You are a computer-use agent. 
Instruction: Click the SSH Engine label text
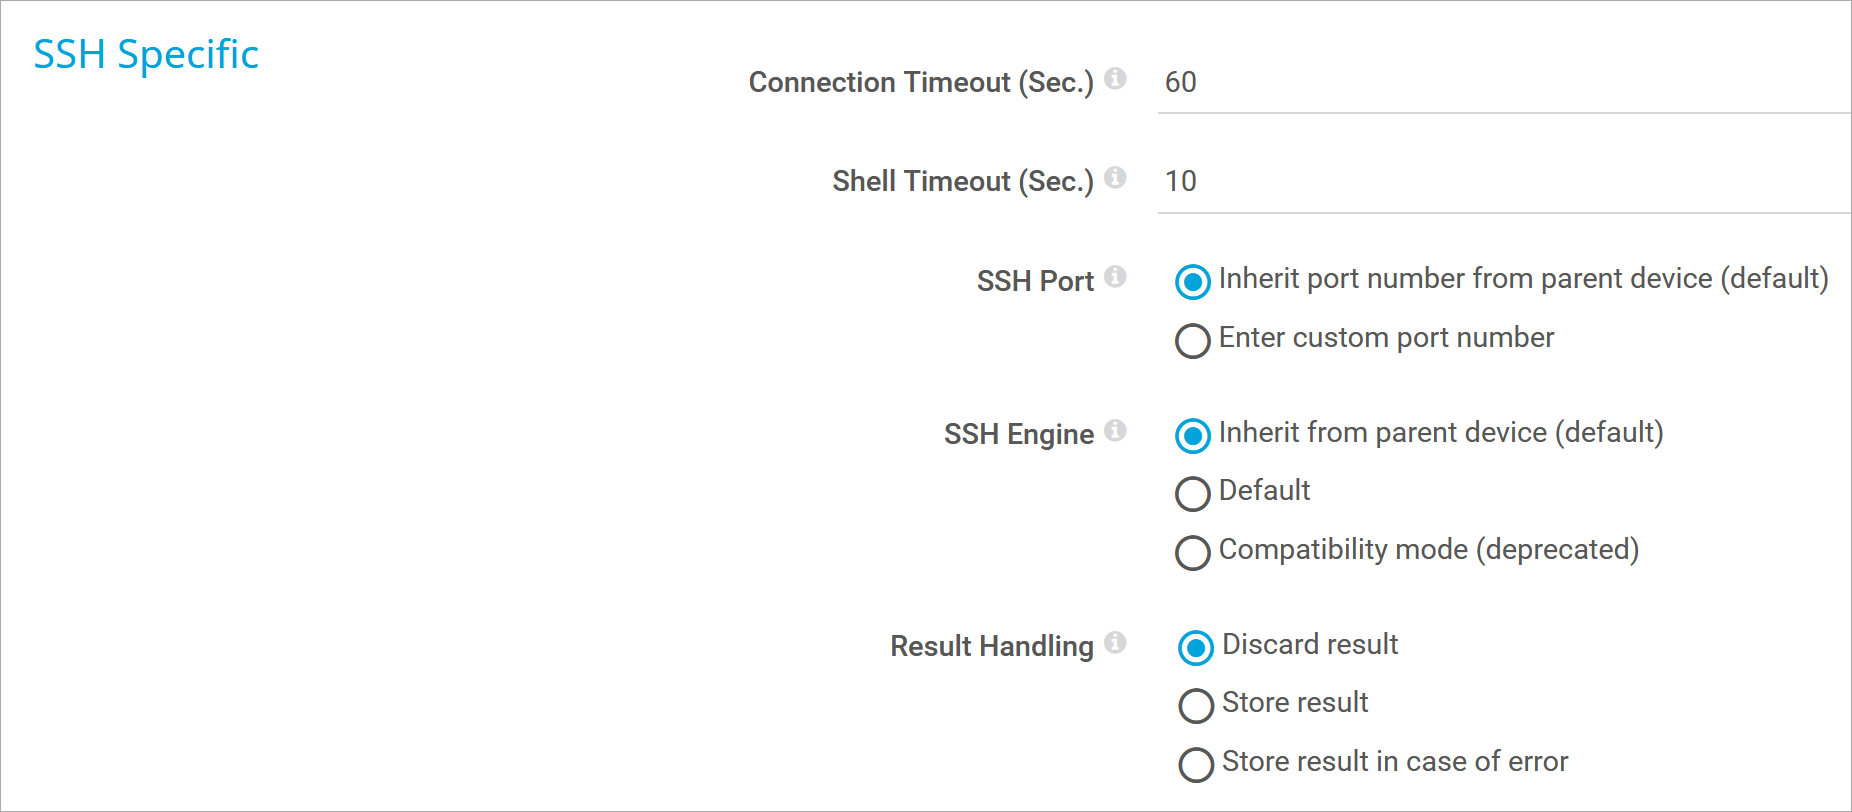click(1018, 435)
